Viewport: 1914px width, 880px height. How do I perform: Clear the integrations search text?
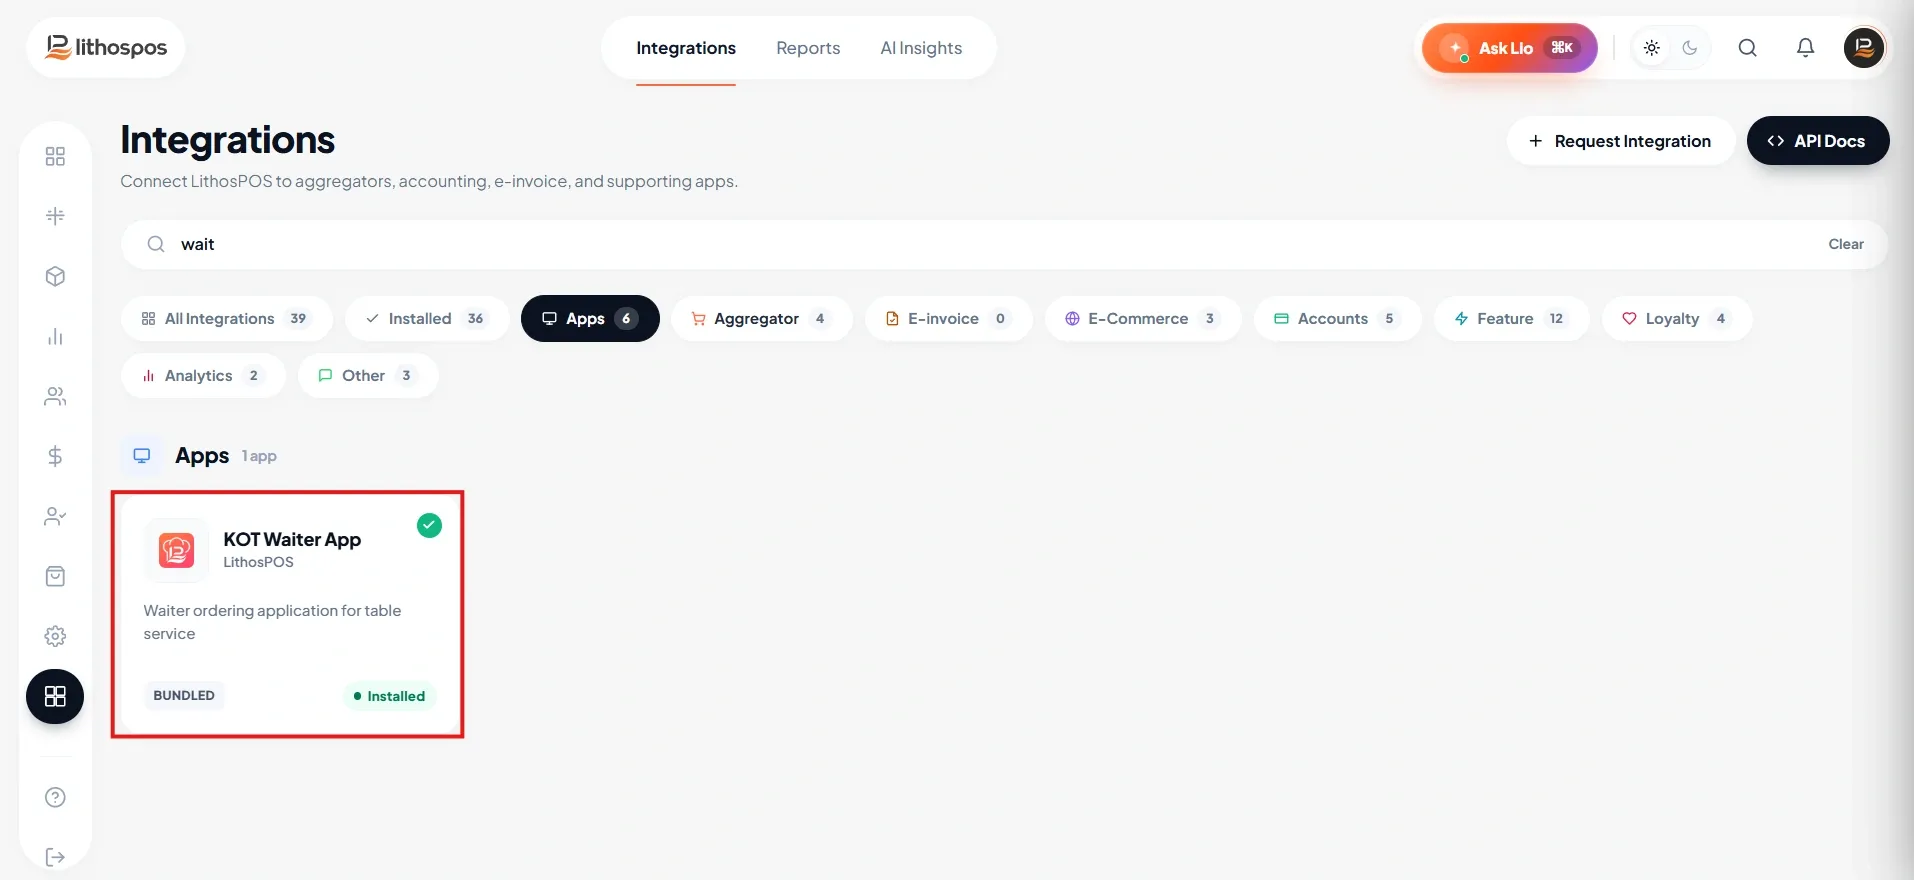[1846, 244]
